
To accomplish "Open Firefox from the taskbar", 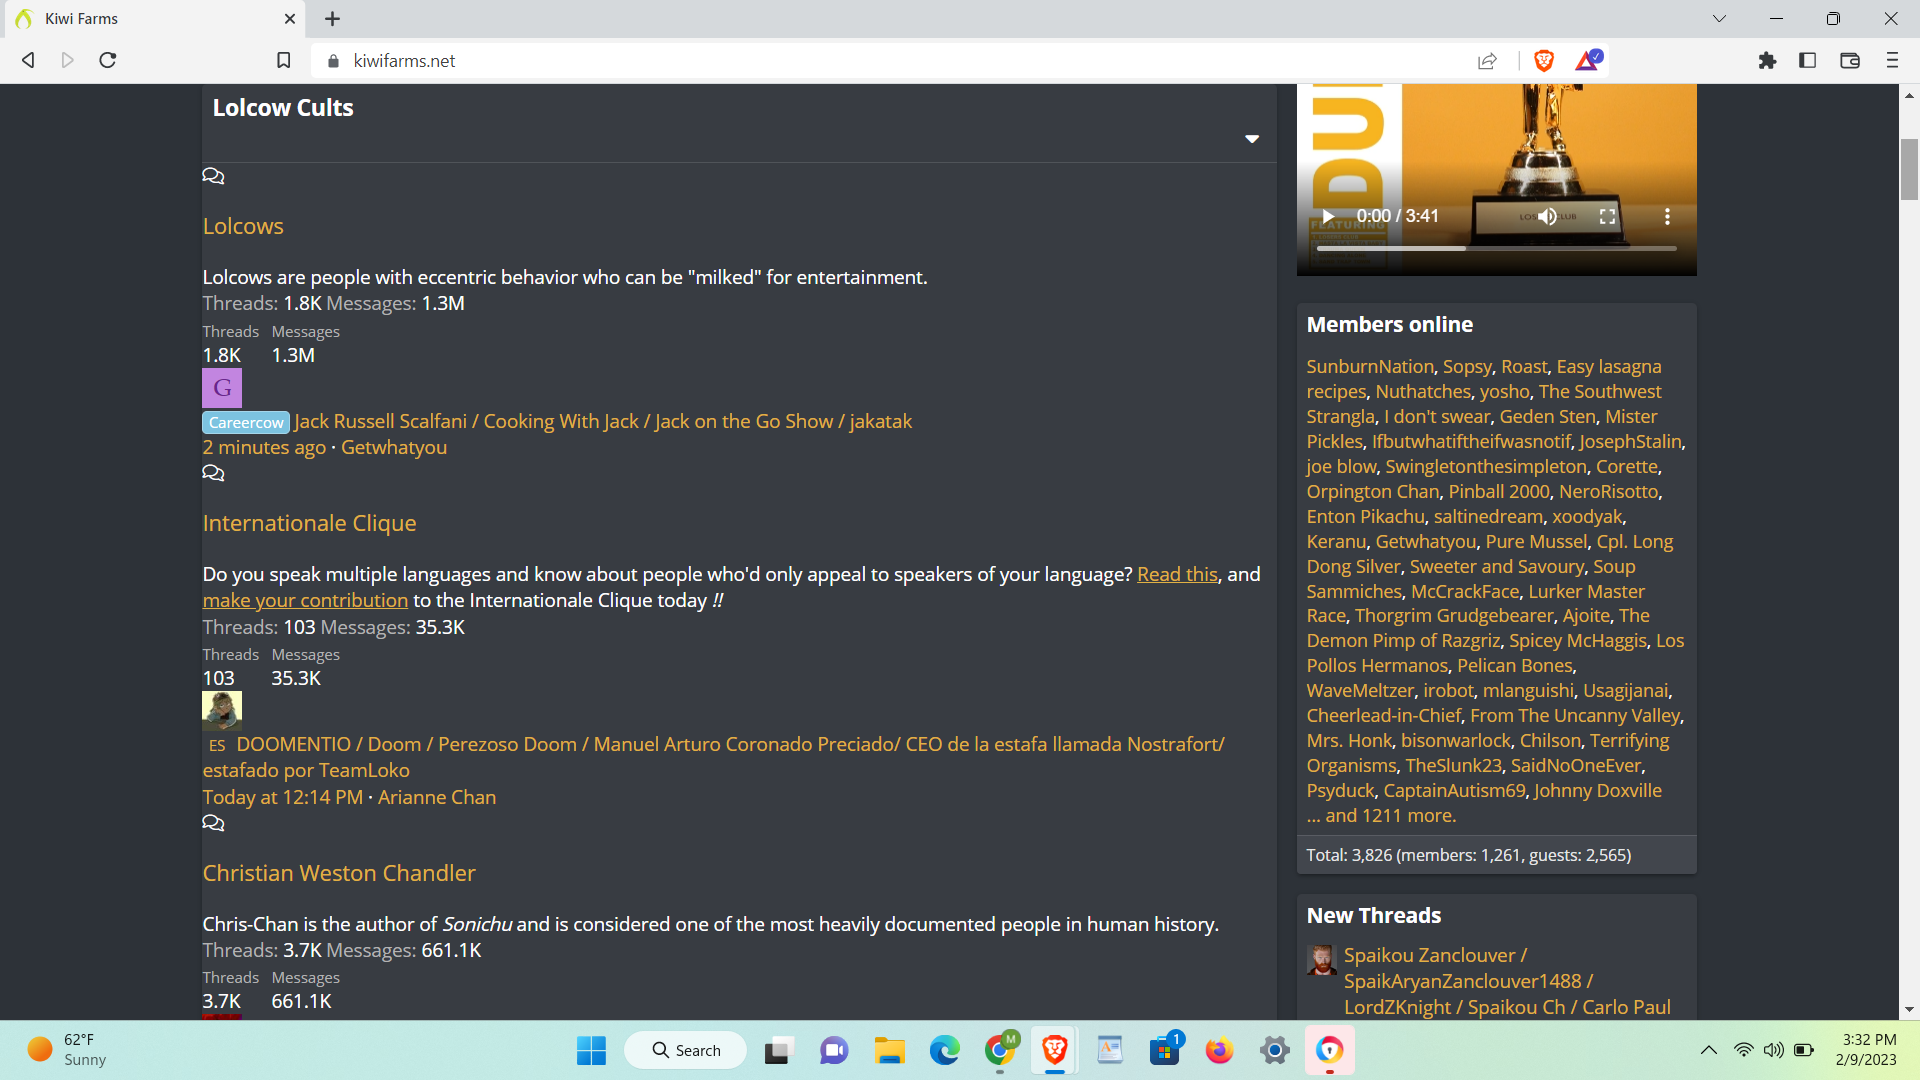I will [1219, 1050].
